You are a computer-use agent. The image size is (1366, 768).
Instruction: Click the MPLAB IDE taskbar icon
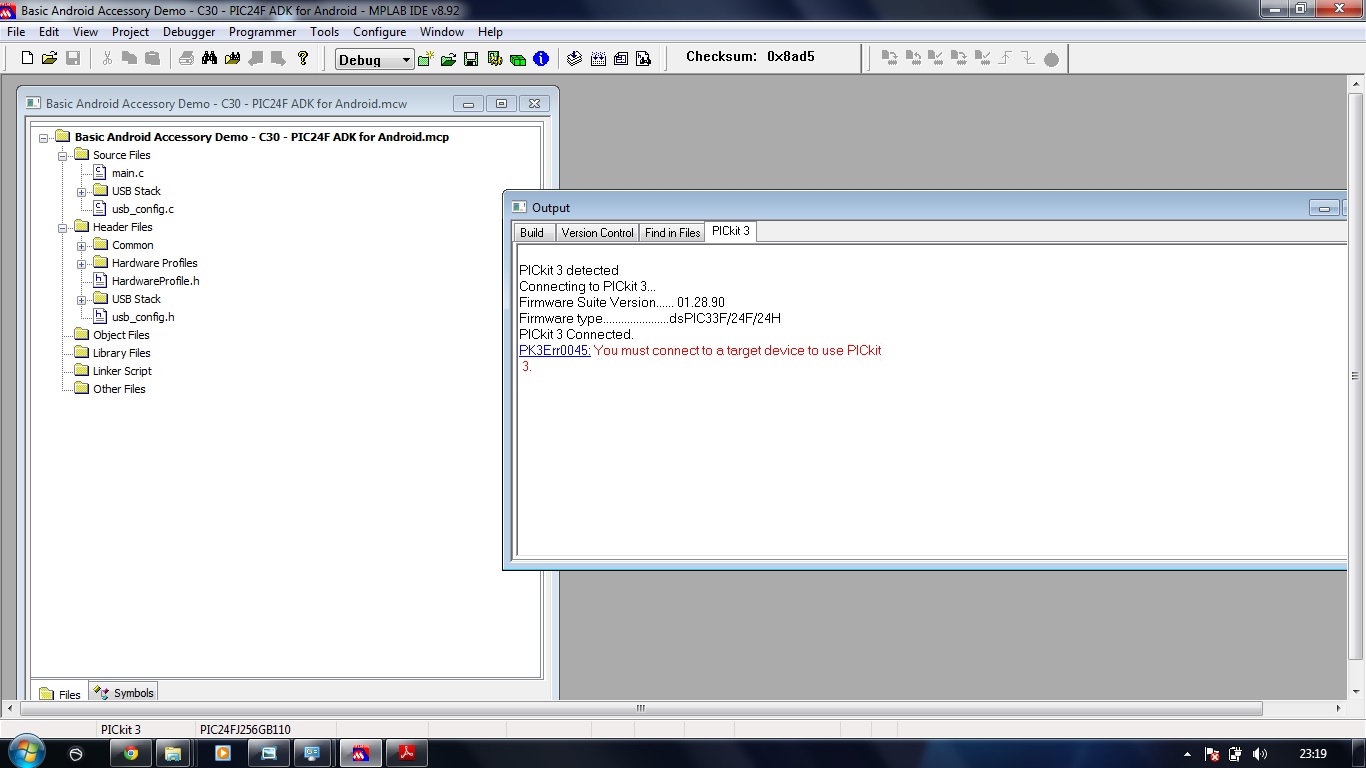(x=361, y=753)
